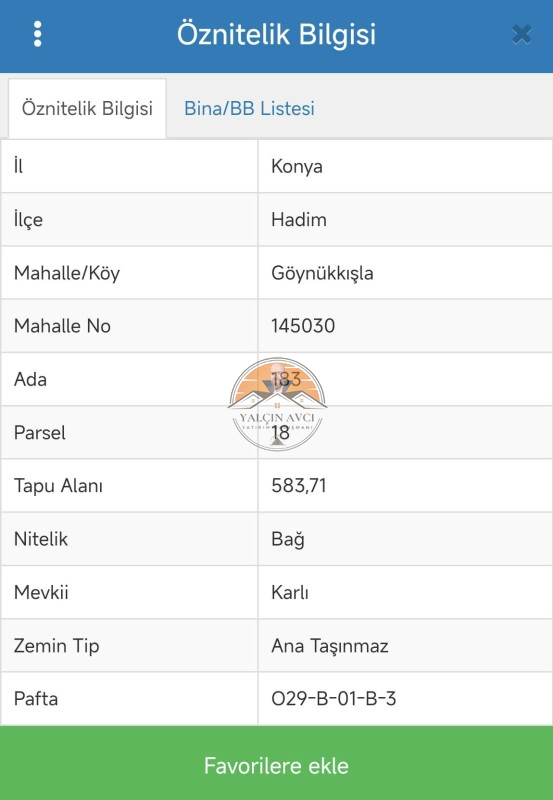Click the Parsel row label
The width and height of the screenshot is (553, 800).
coord(40,433)
